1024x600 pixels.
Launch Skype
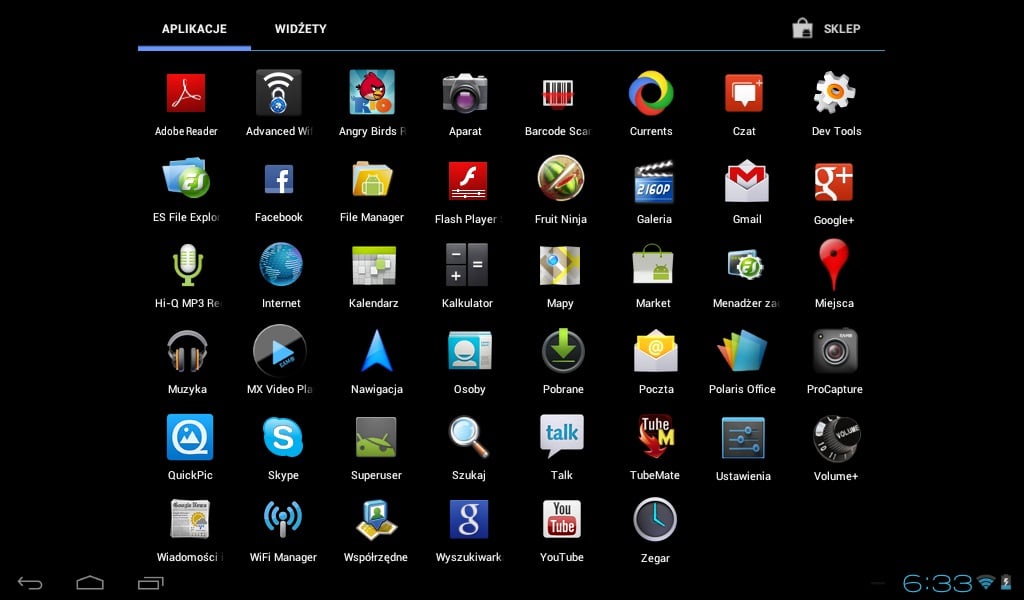point(283,437)
